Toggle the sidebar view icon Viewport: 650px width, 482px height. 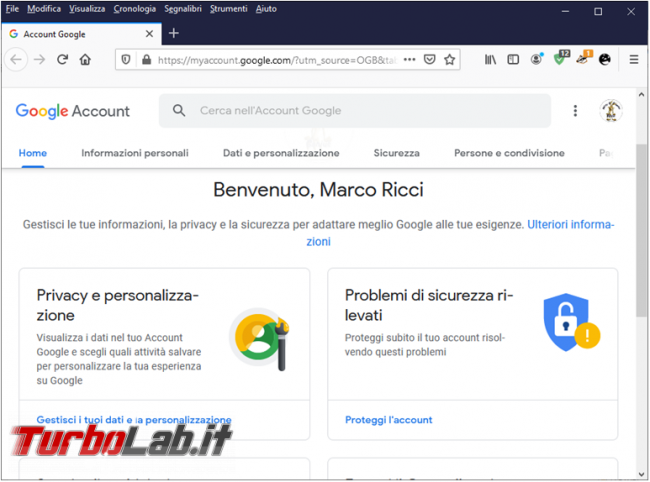[513, 60]
